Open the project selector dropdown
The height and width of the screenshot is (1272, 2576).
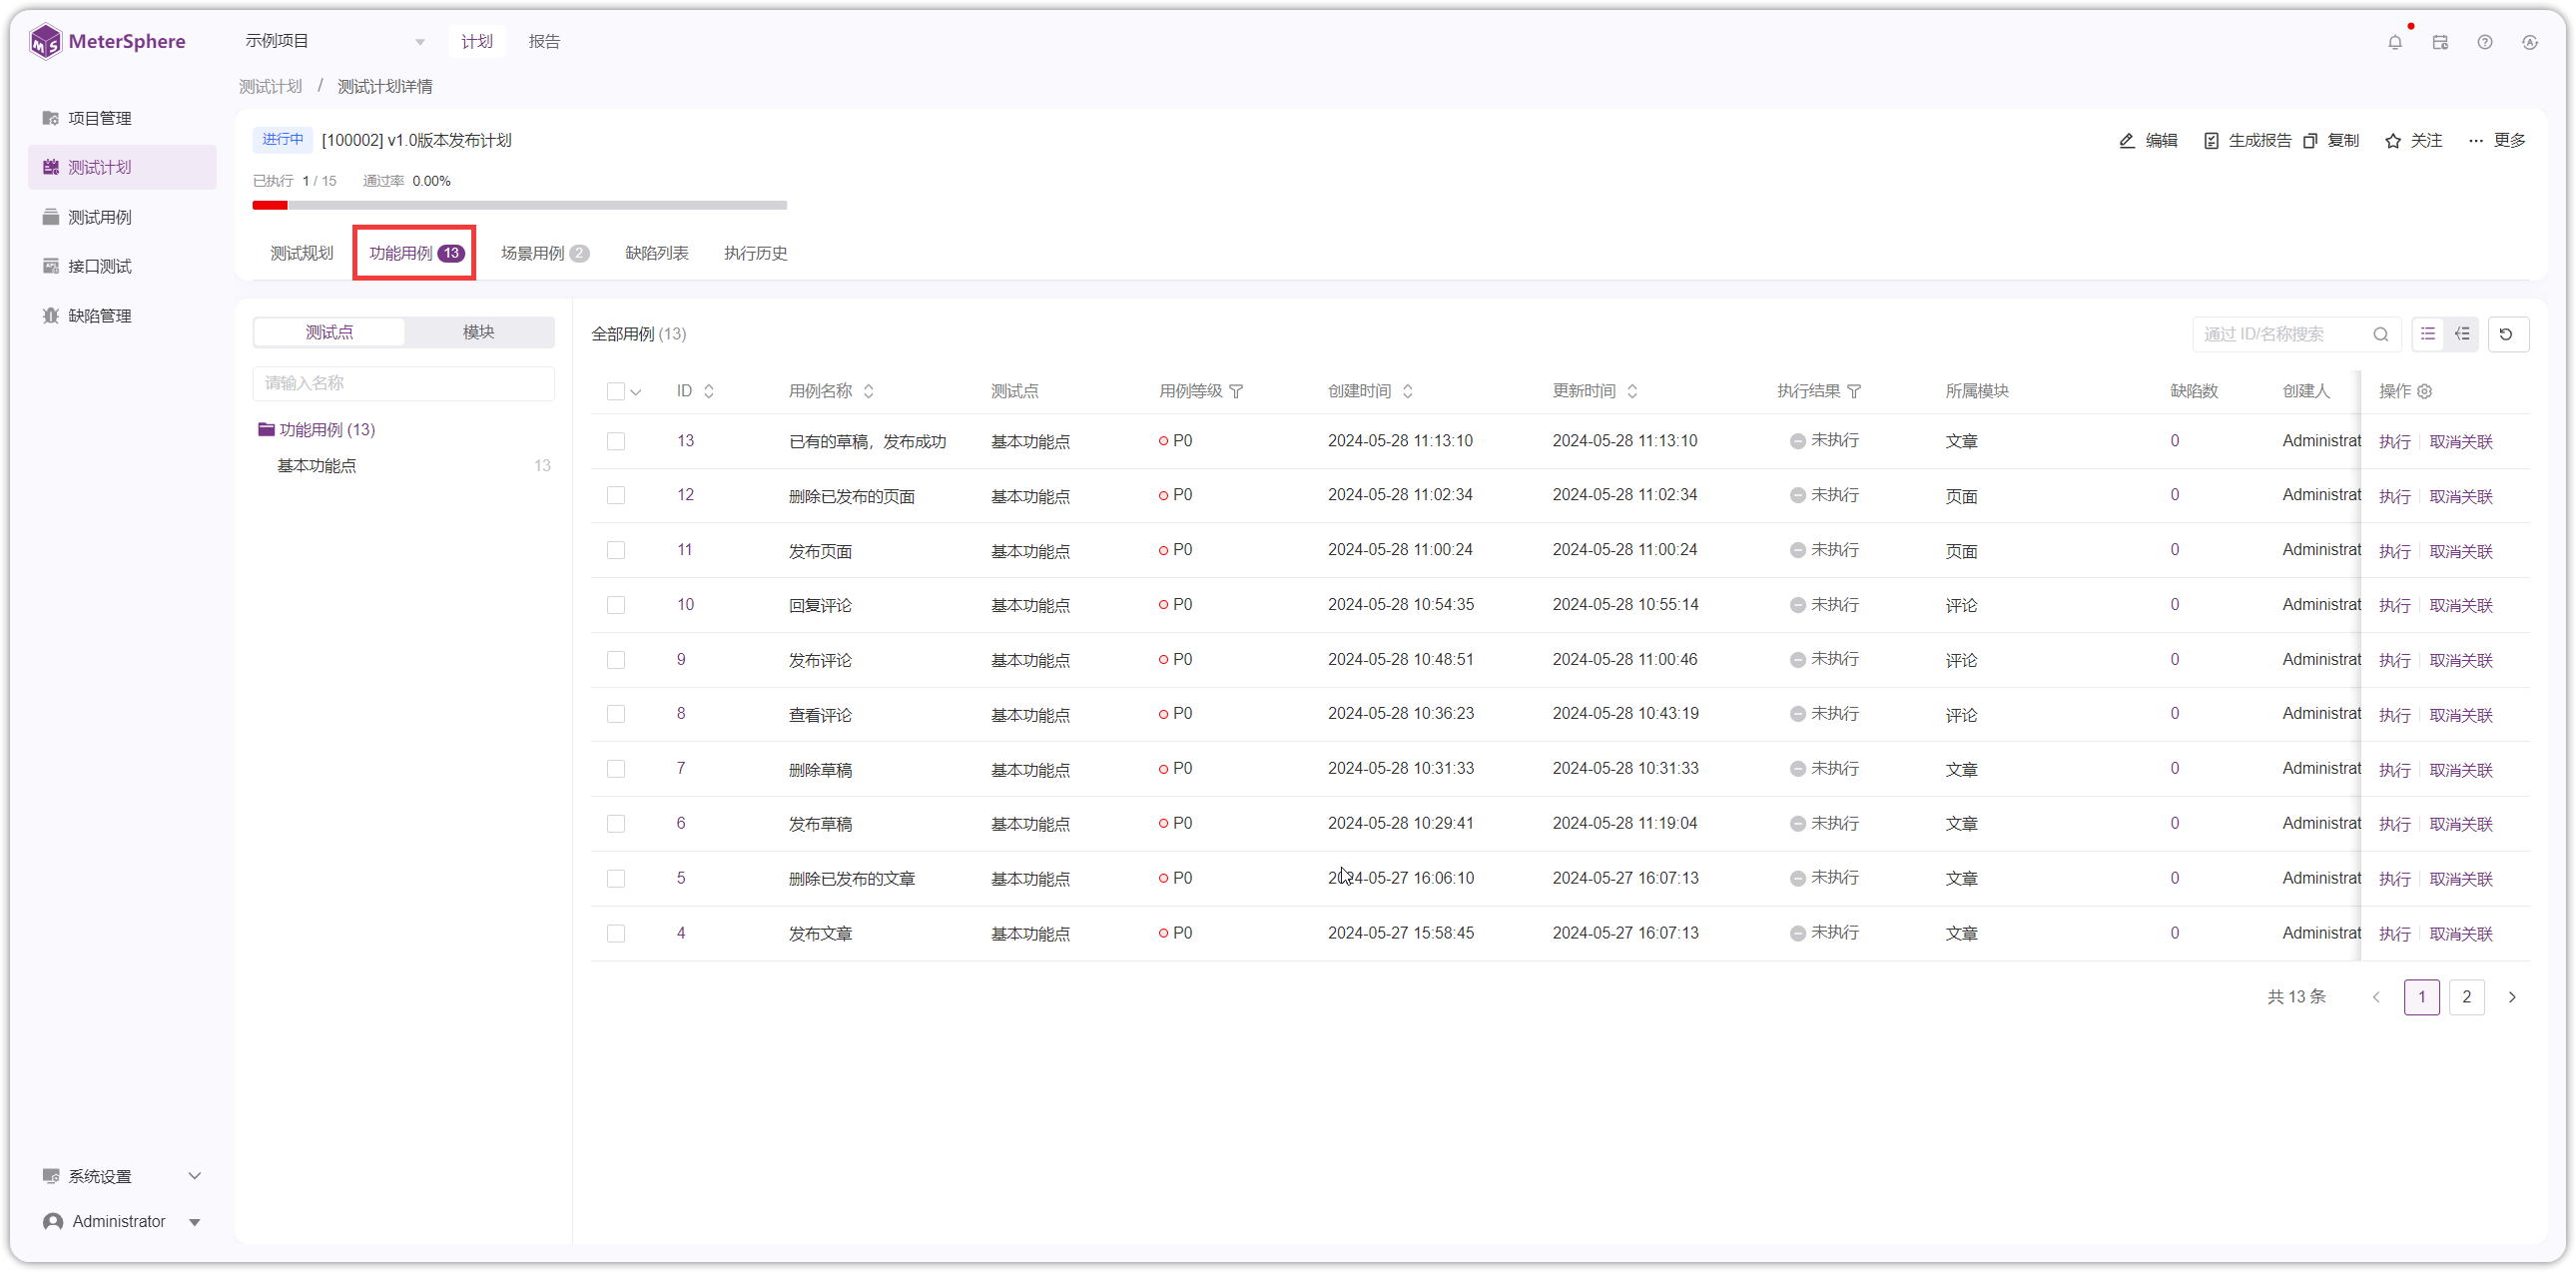tap(335, 41)
